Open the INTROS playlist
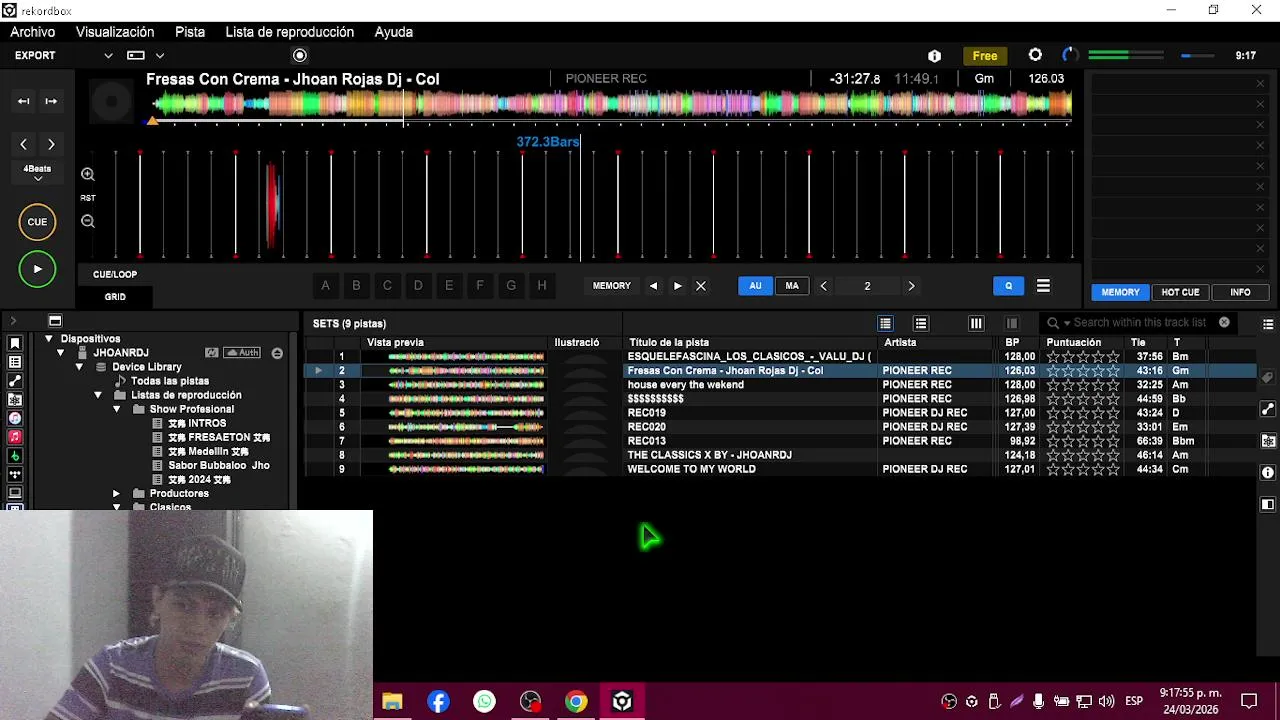1280x720 pixels. (197, 423)
